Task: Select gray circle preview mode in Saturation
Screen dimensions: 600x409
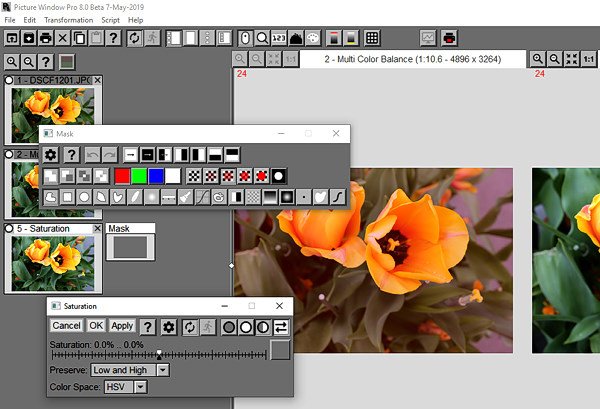Action: [x=229, y=327]
